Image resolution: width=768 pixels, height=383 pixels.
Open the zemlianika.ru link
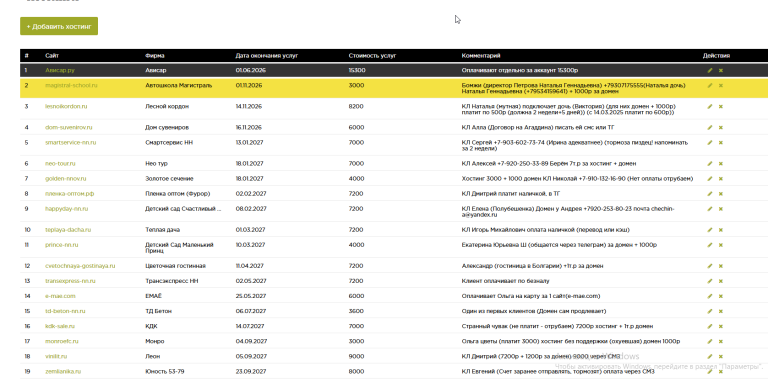[x=63, y=372]
